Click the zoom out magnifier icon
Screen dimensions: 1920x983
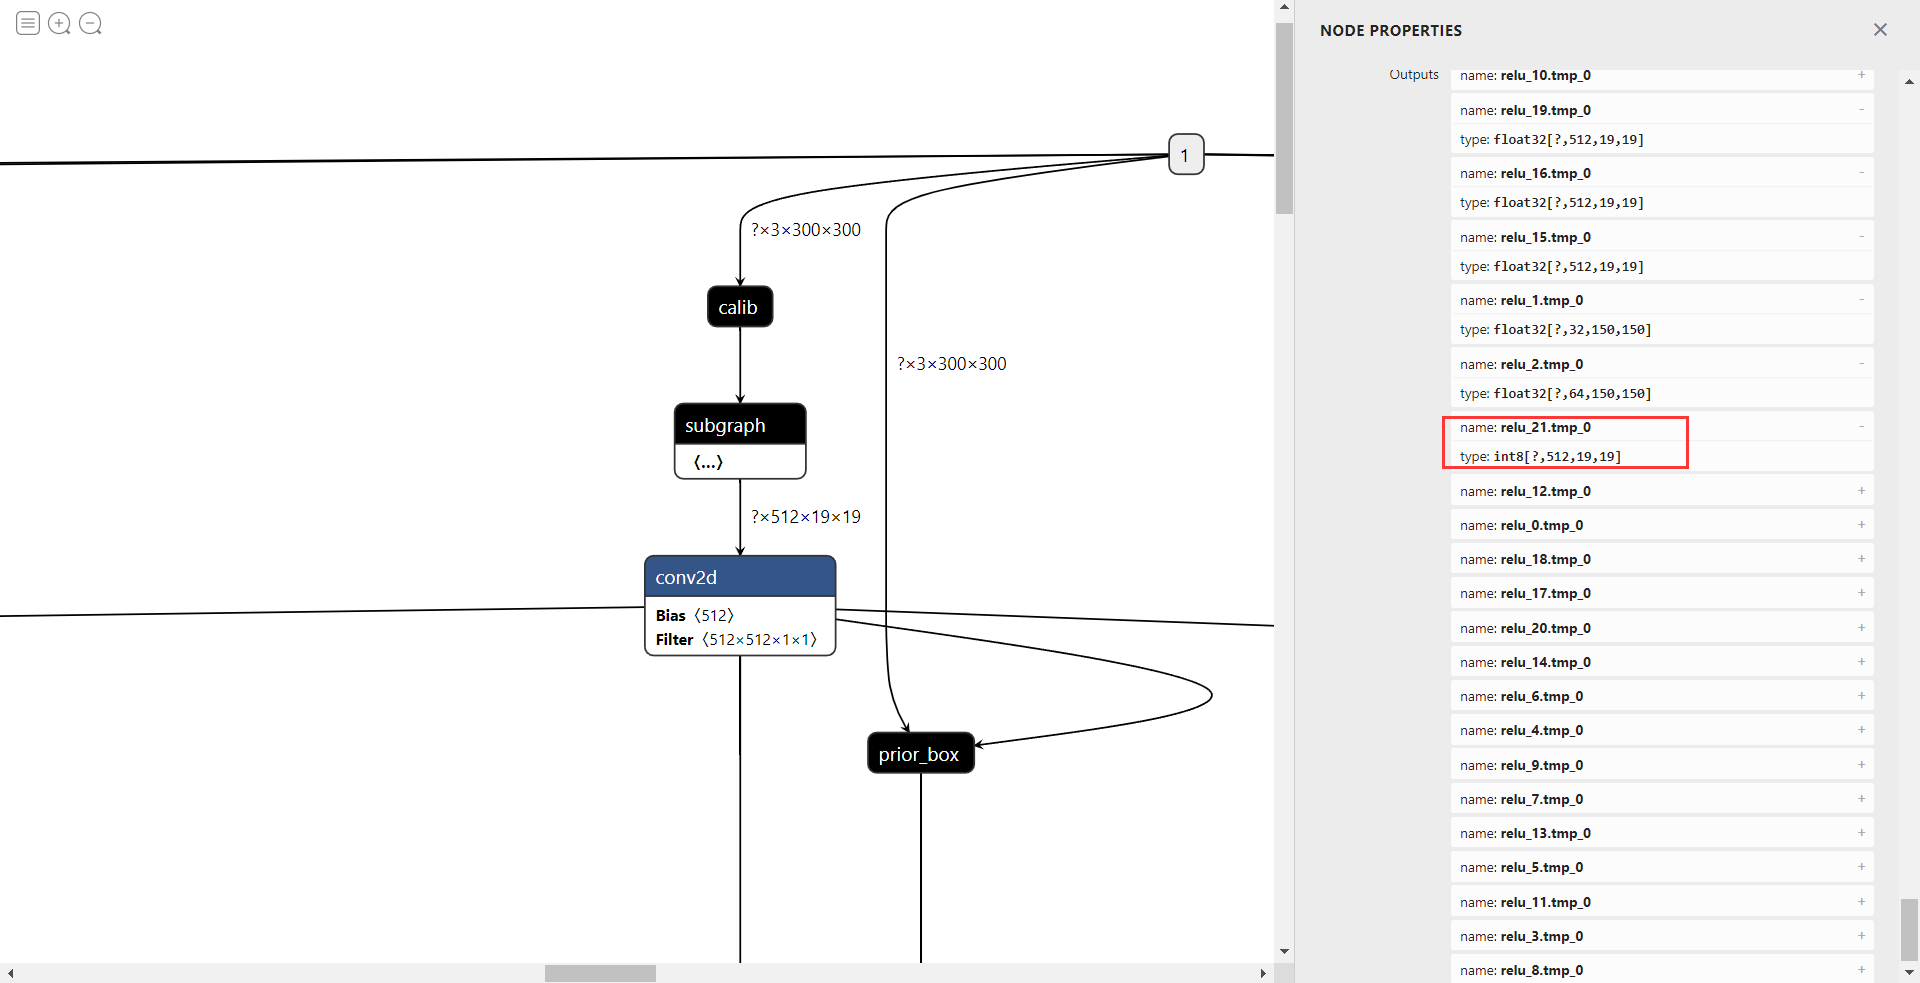[90, 23]
